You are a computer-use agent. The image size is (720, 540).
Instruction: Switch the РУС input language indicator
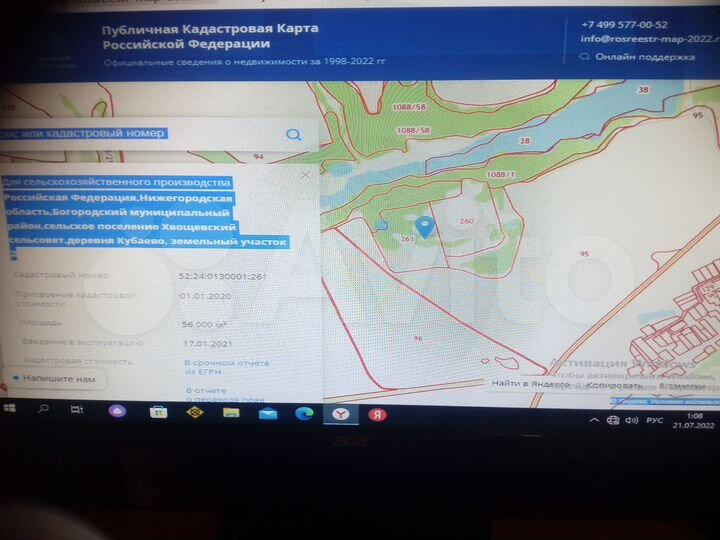(x=655, y=420)
